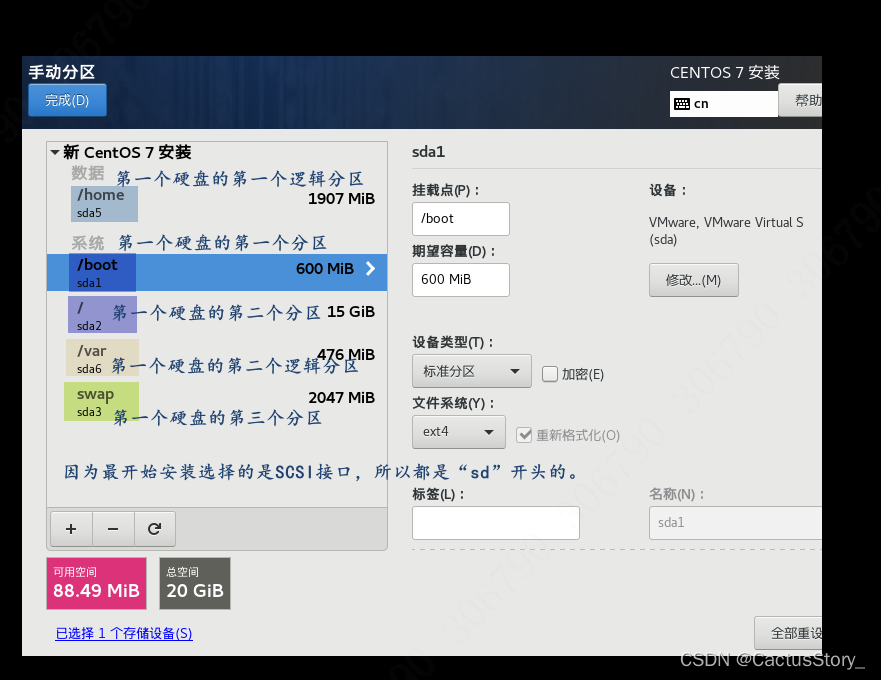Click the empty 标签(L) label field
The height and width of the screenshot is (680, 881).
click(x=496, y=523)
